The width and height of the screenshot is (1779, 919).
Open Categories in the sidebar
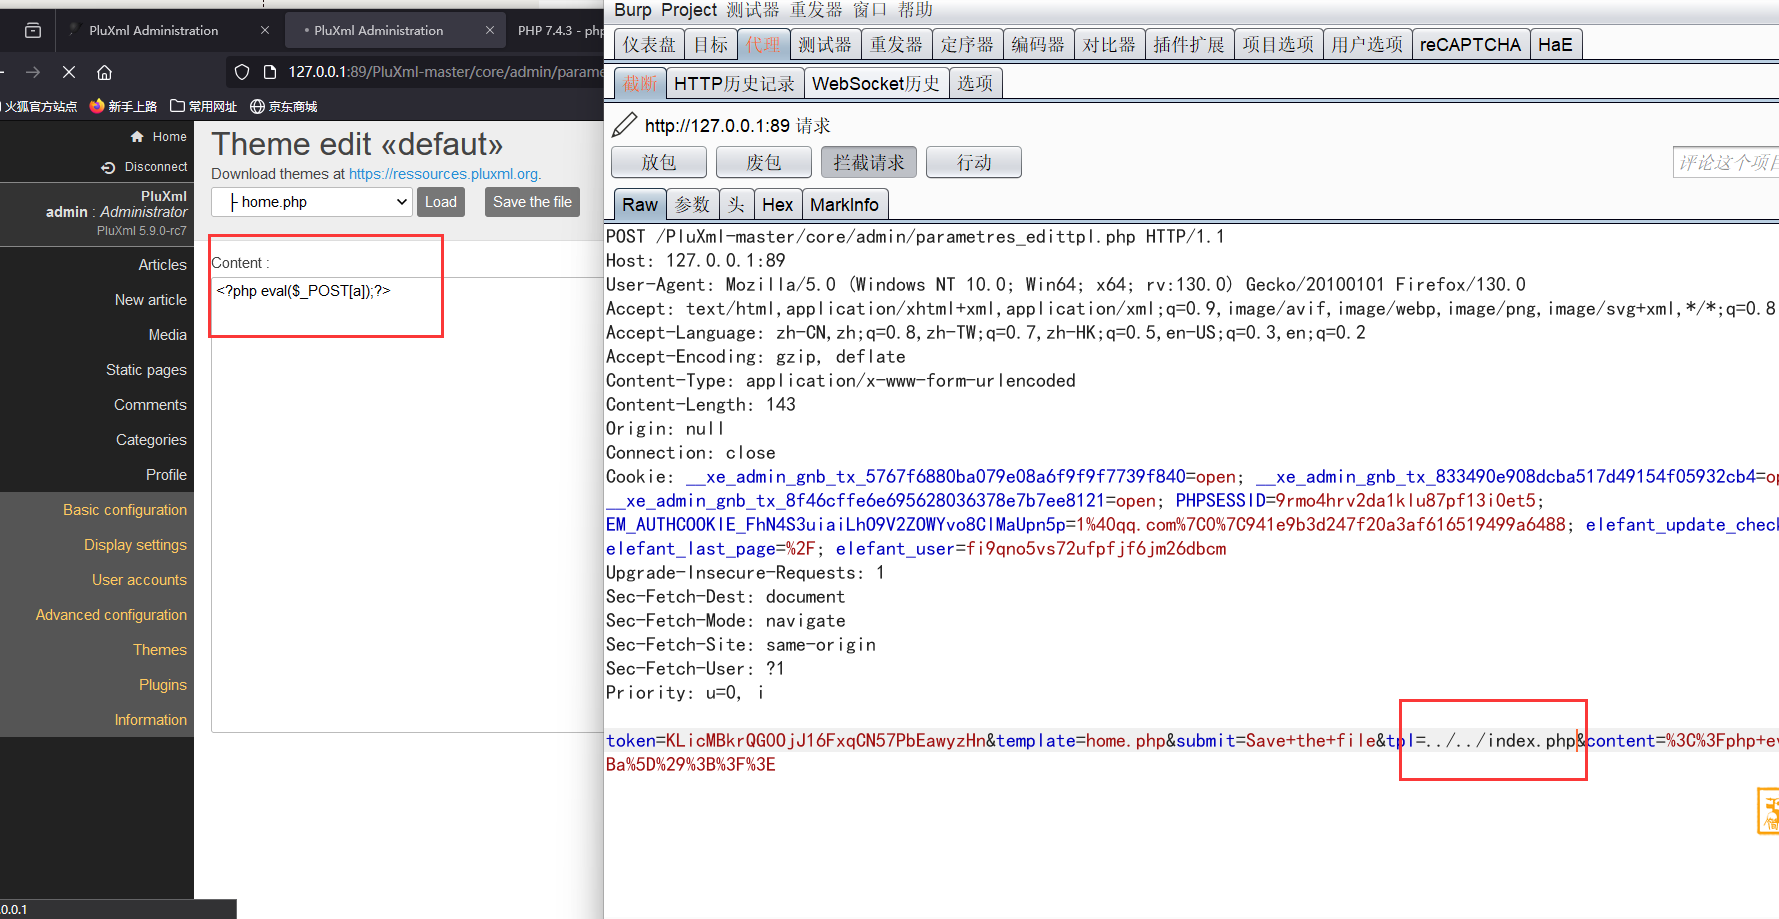point(151,440)
